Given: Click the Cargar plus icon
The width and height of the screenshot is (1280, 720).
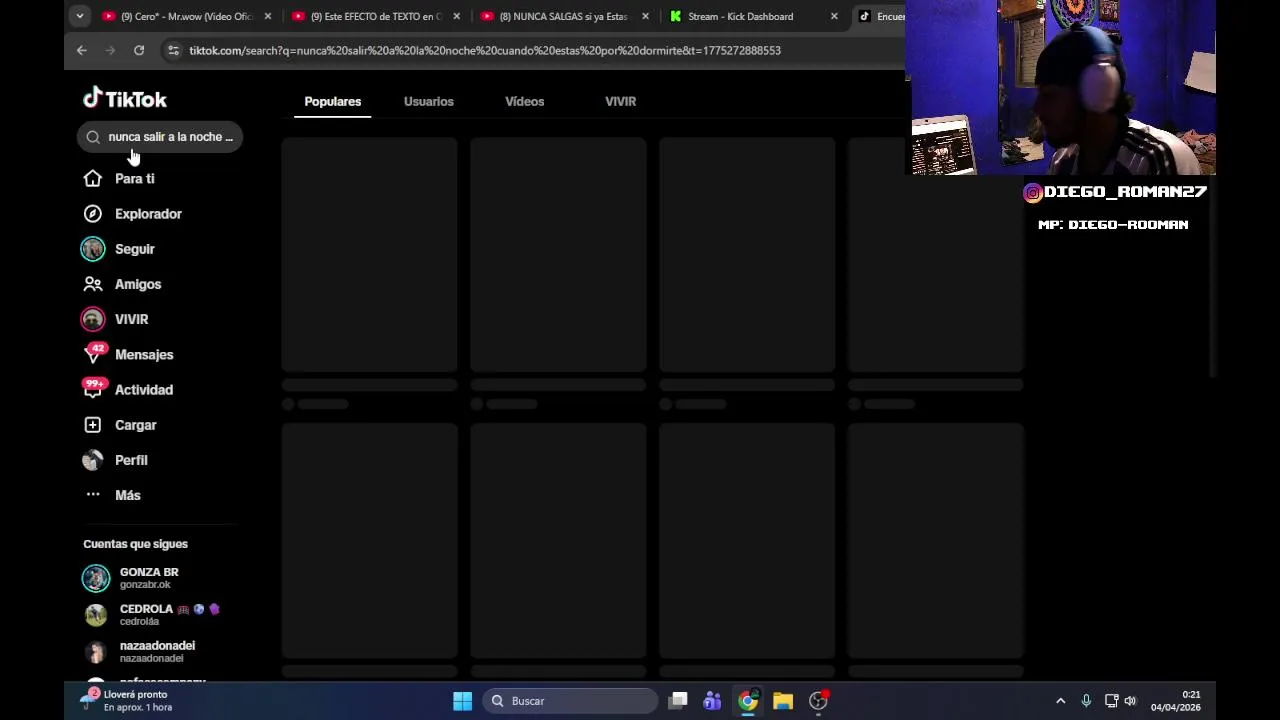Looking at the screenshot, I should point(93,425).
